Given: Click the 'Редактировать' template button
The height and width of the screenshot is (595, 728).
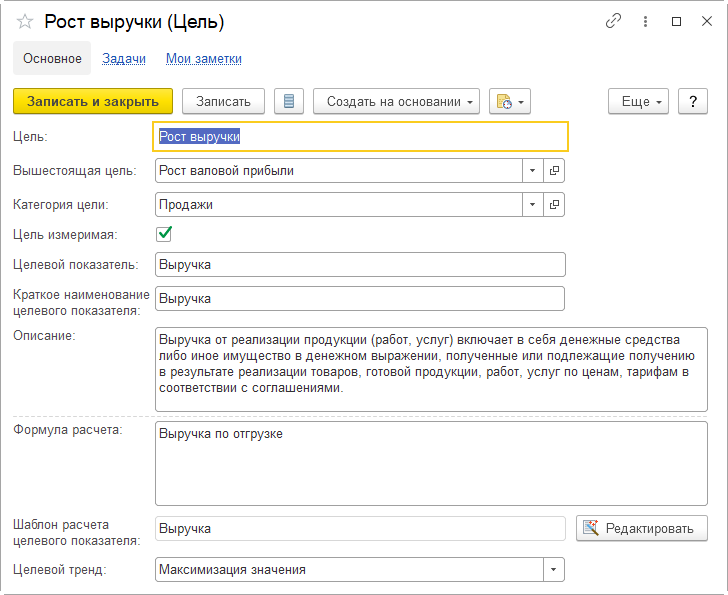Looking at the screenshot, I should click(641, 528).
